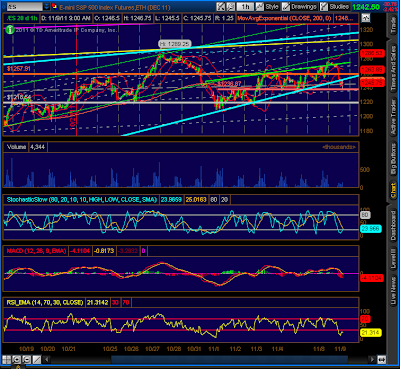This screenshot has height=369, width=400.
Task: Open the Studies menu
Action: pos(335,7)
